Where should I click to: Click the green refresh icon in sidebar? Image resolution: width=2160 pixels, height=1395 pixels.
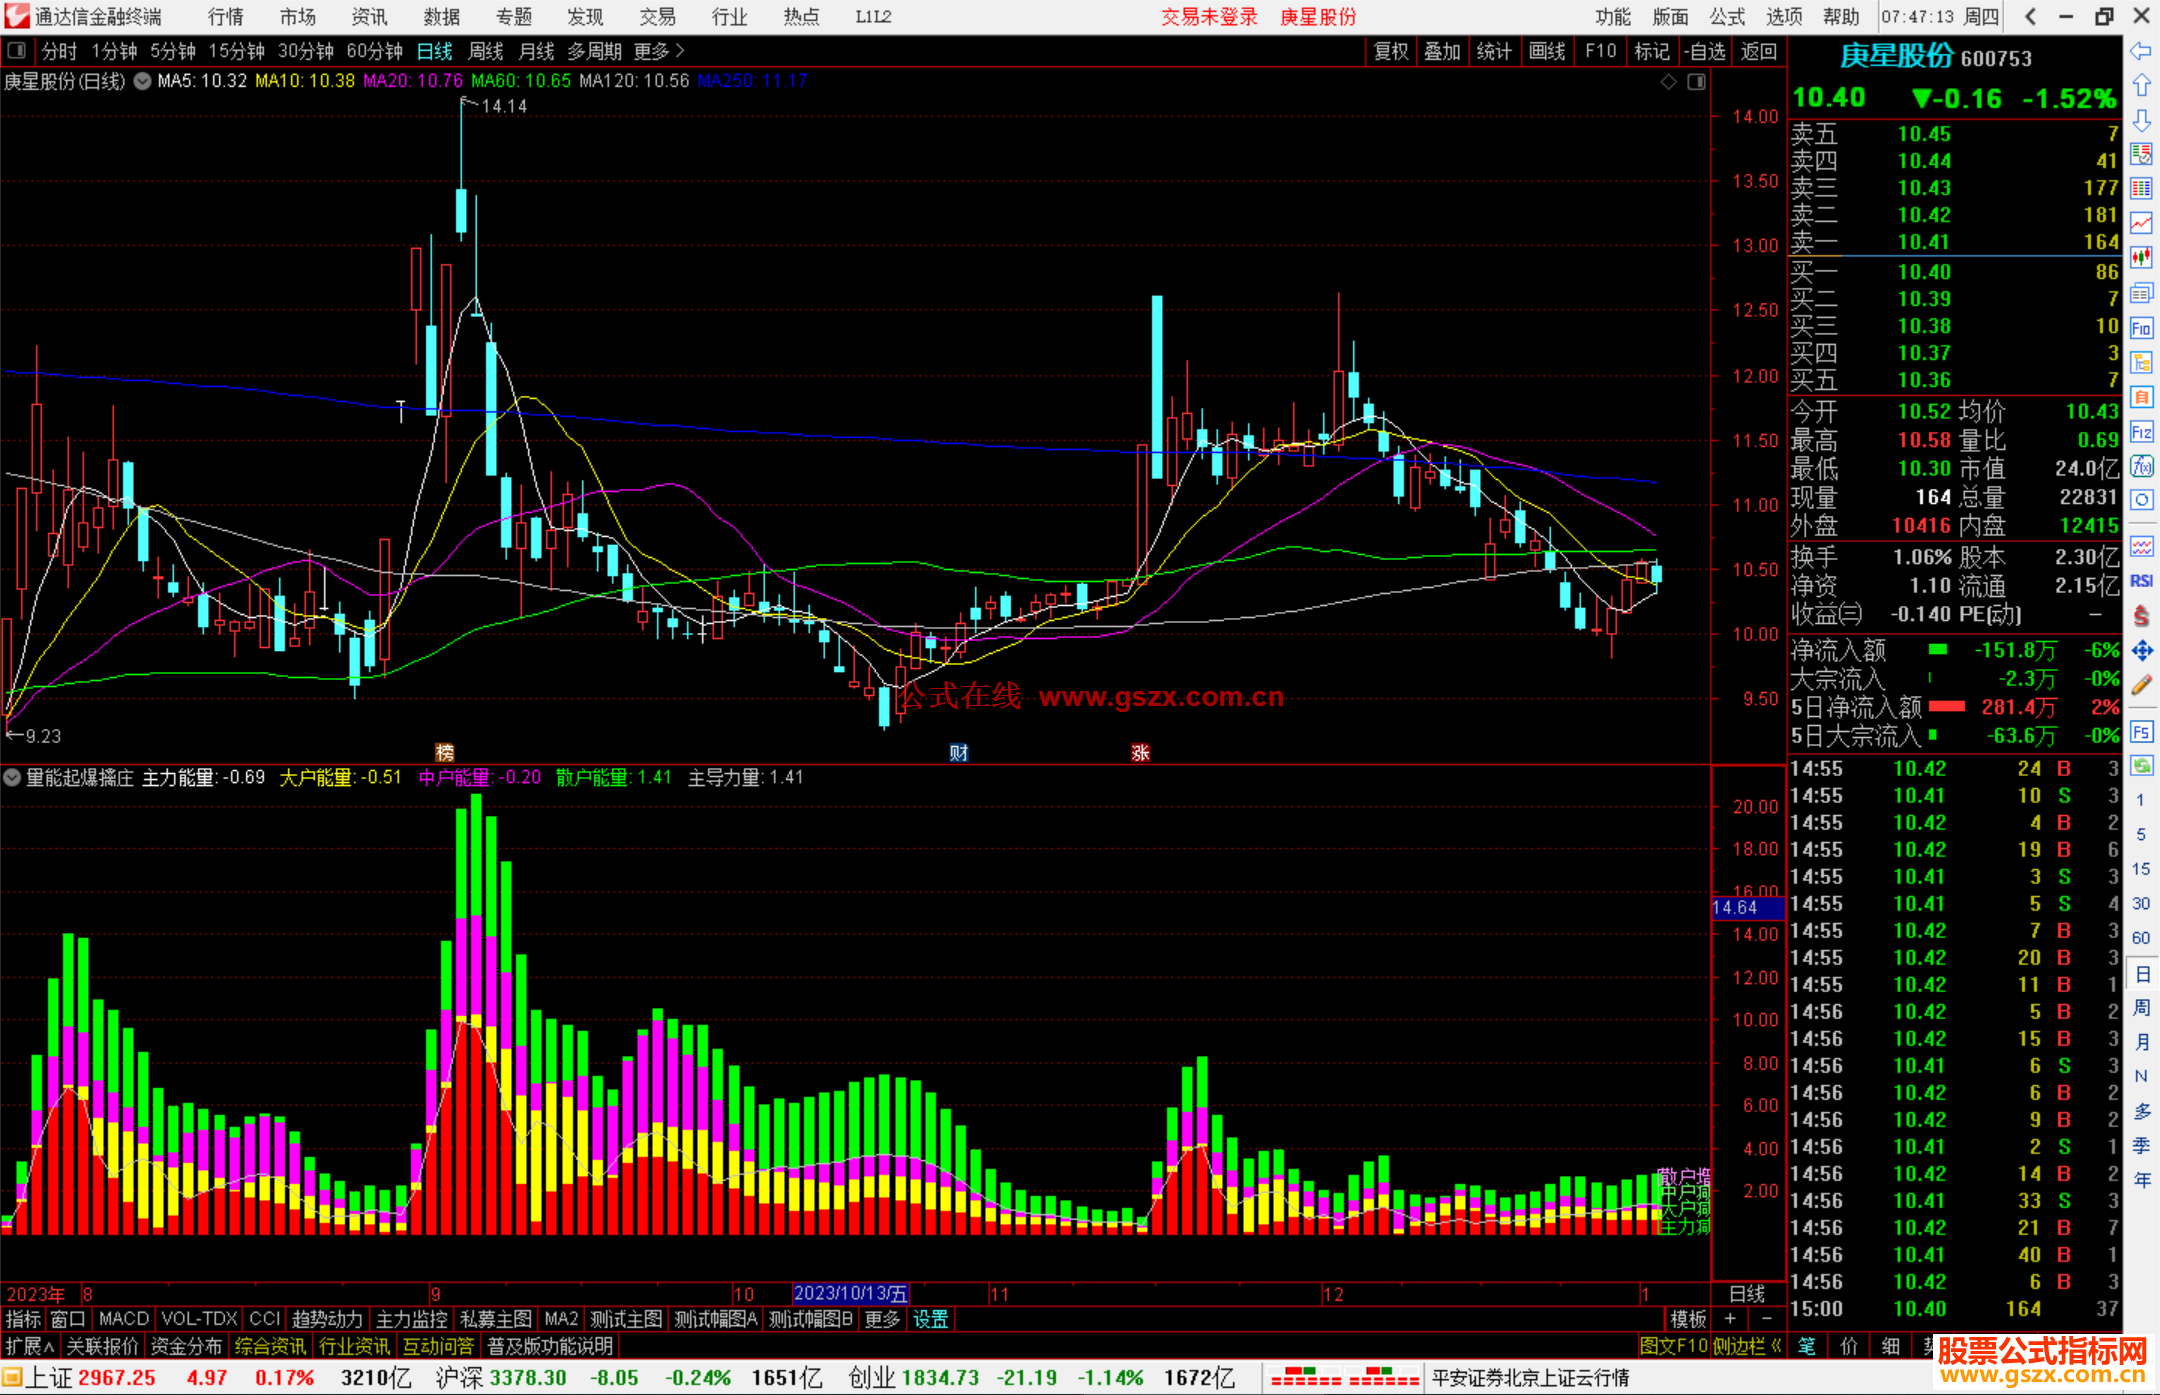pos(2141,766)
